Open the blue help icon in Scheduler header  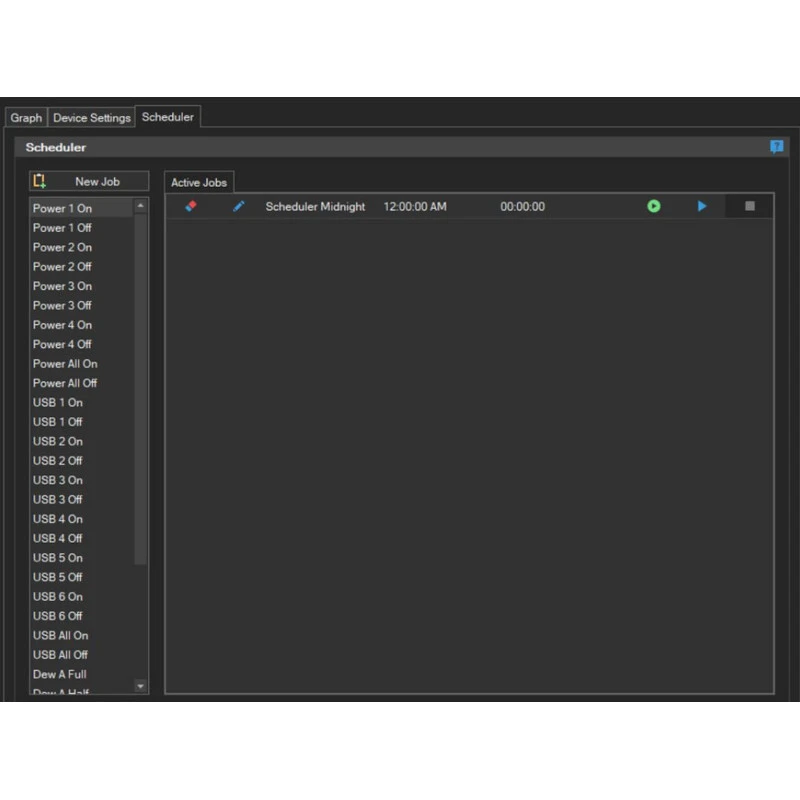(776, 147)
